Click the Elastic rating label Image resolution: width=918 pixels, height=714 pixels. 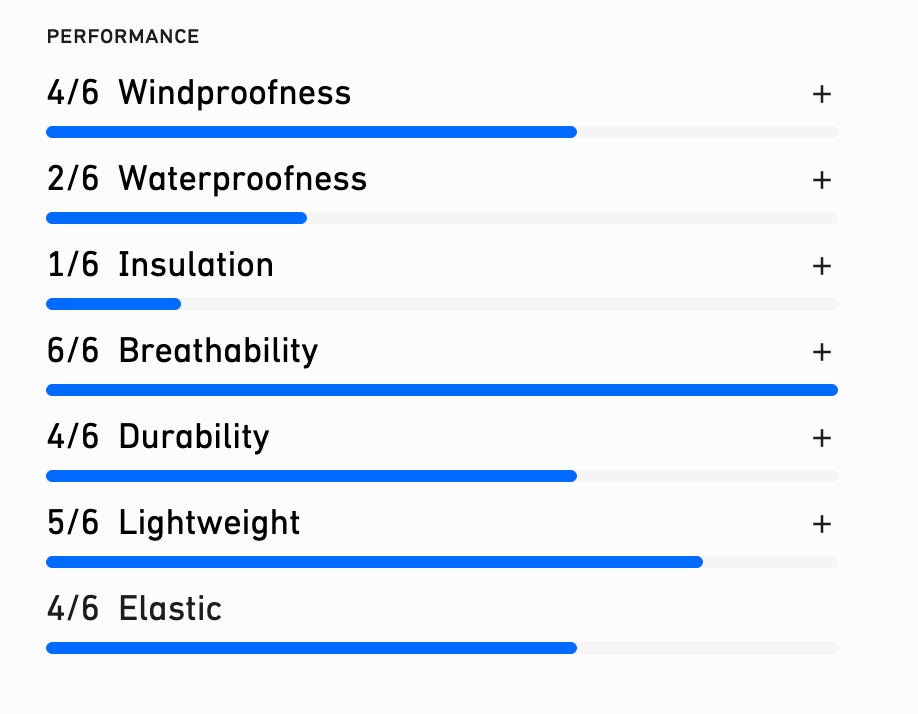click(134, 610)
